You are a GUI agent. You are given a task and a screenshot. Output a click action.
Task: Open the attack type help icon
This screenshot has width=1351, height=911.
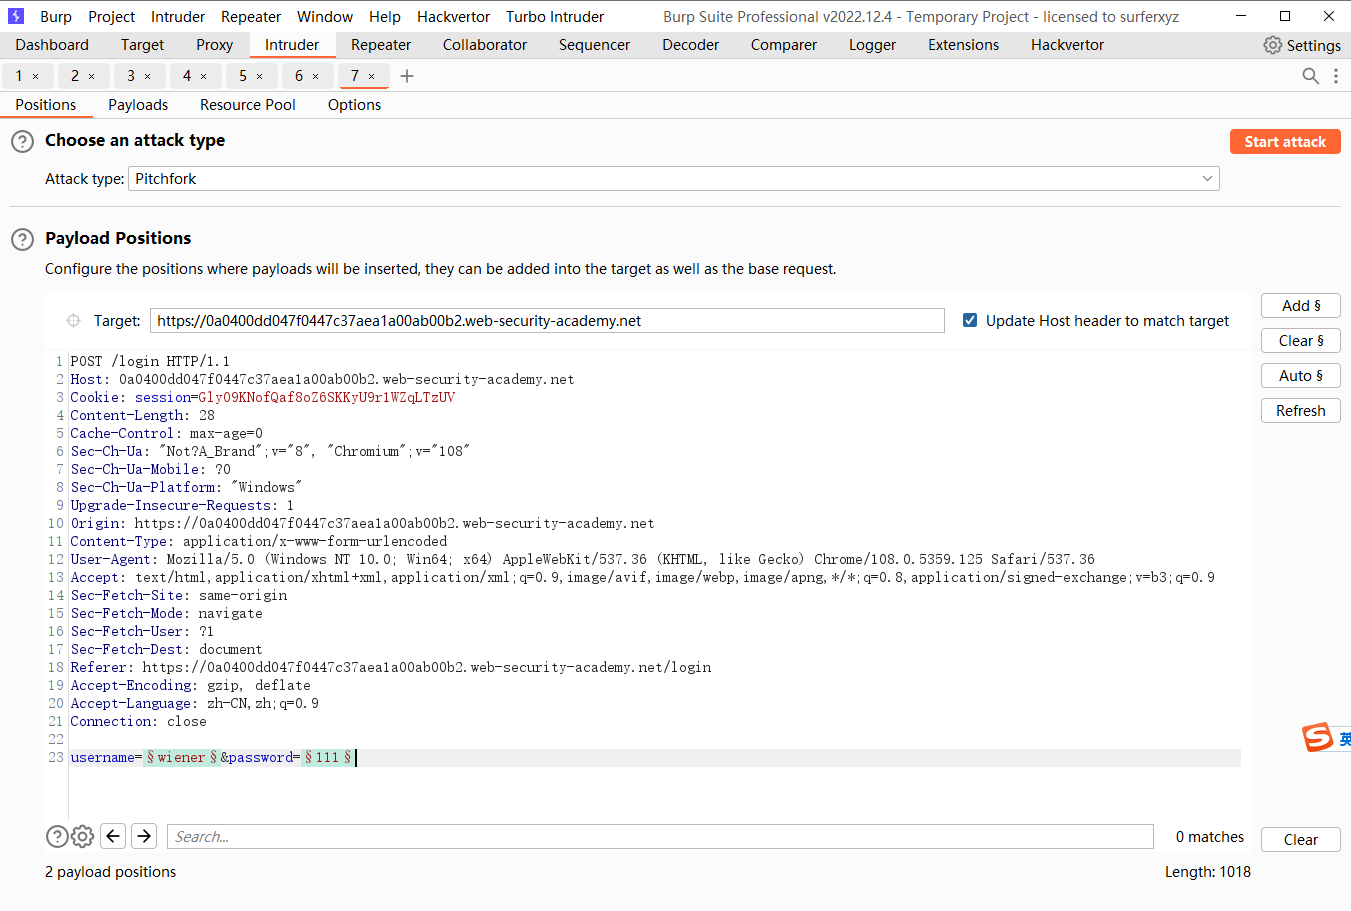[x=22, y=141]
